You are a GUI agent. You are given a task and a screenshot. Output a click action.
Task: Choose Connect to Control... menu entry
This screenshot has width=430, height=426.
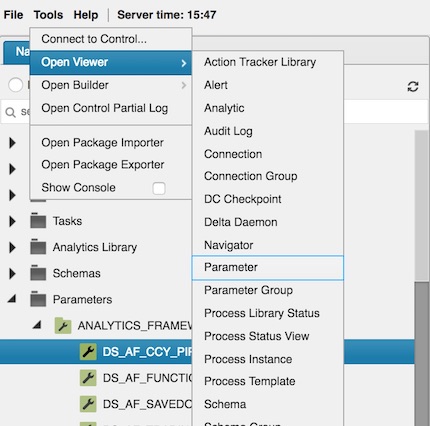pos(111,39)
